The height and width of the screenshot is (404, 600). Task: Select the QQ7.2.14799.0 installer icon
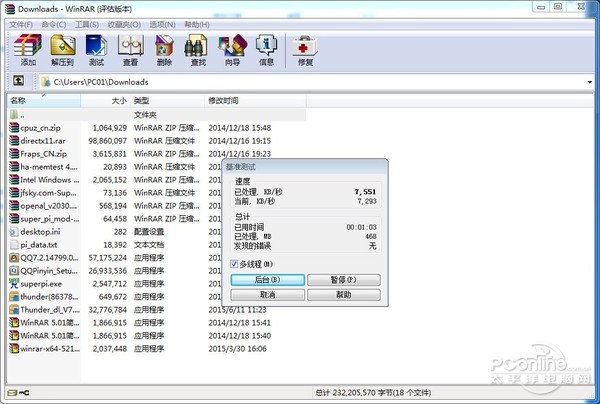point(14,257)
